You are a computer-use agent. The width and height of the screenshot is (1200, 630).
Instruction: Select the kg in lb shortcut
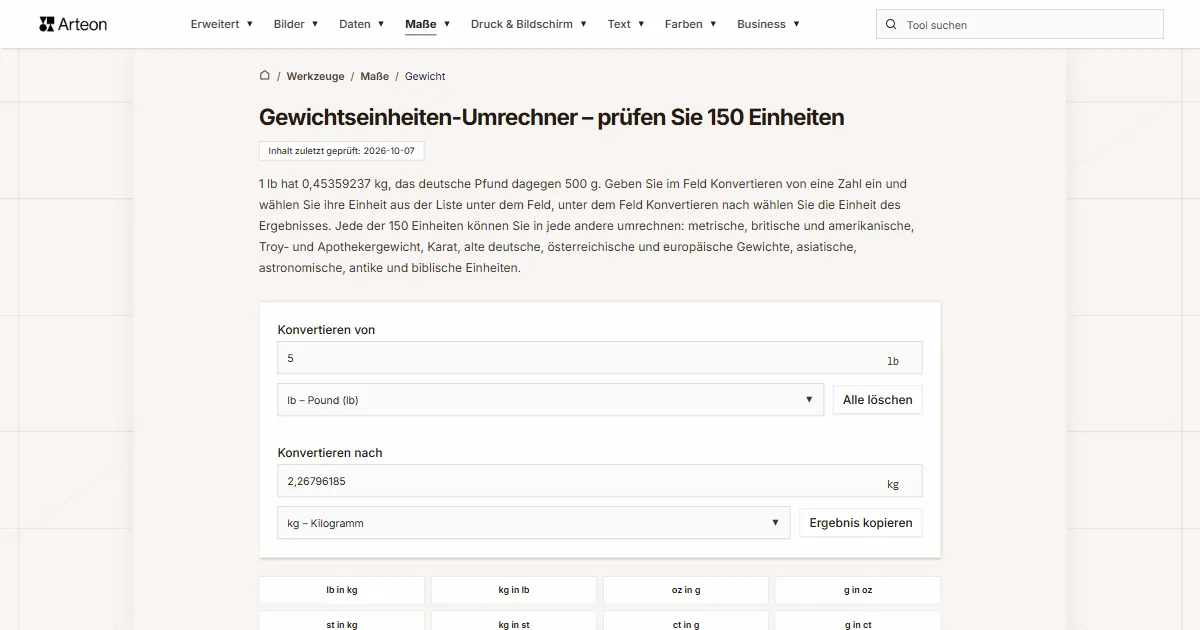tap(514, 590)
